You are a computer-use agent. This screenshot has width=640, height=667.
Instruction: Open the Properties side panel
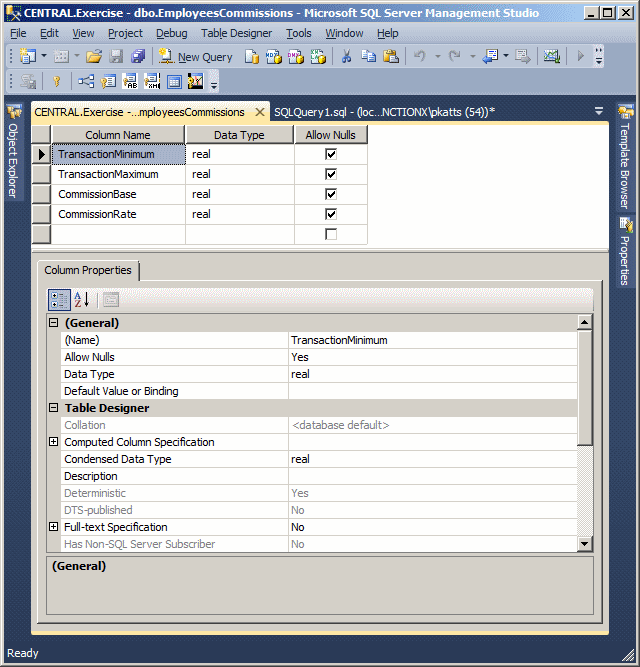pos(625,252)
